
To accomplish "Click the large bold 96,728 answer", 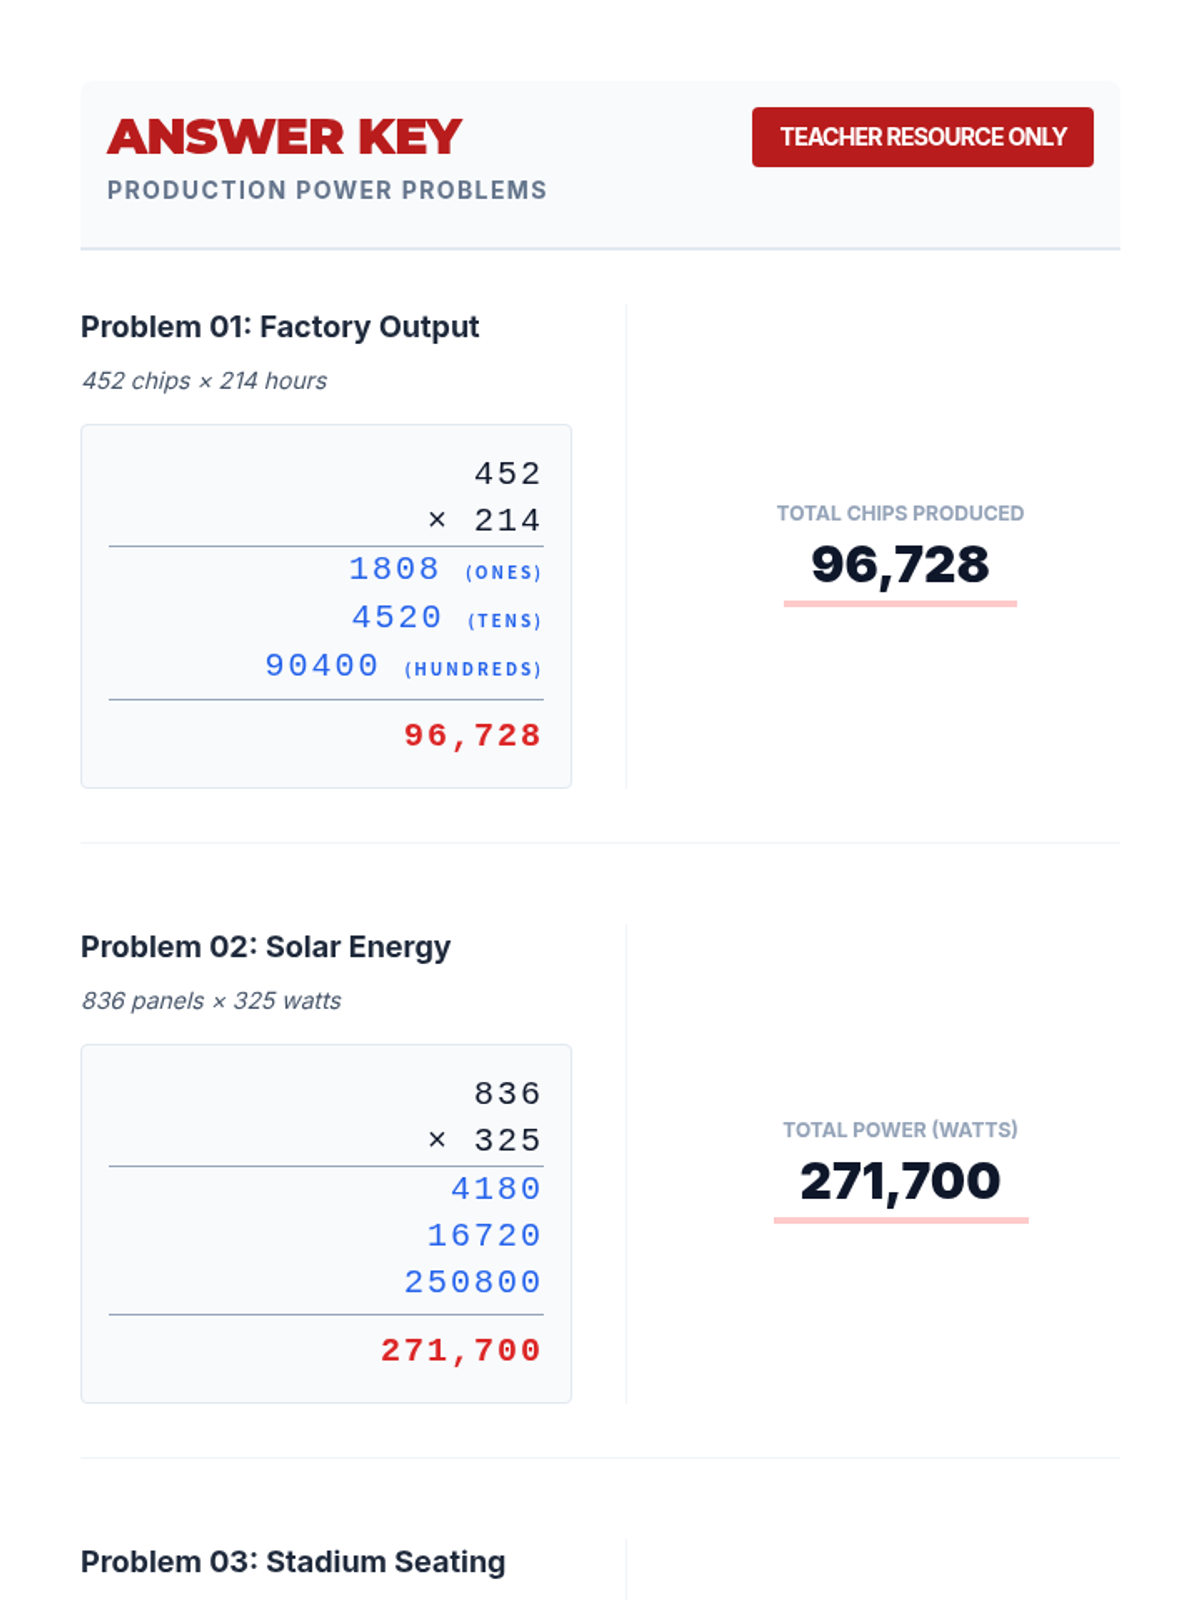I will (x=900, y=565).
